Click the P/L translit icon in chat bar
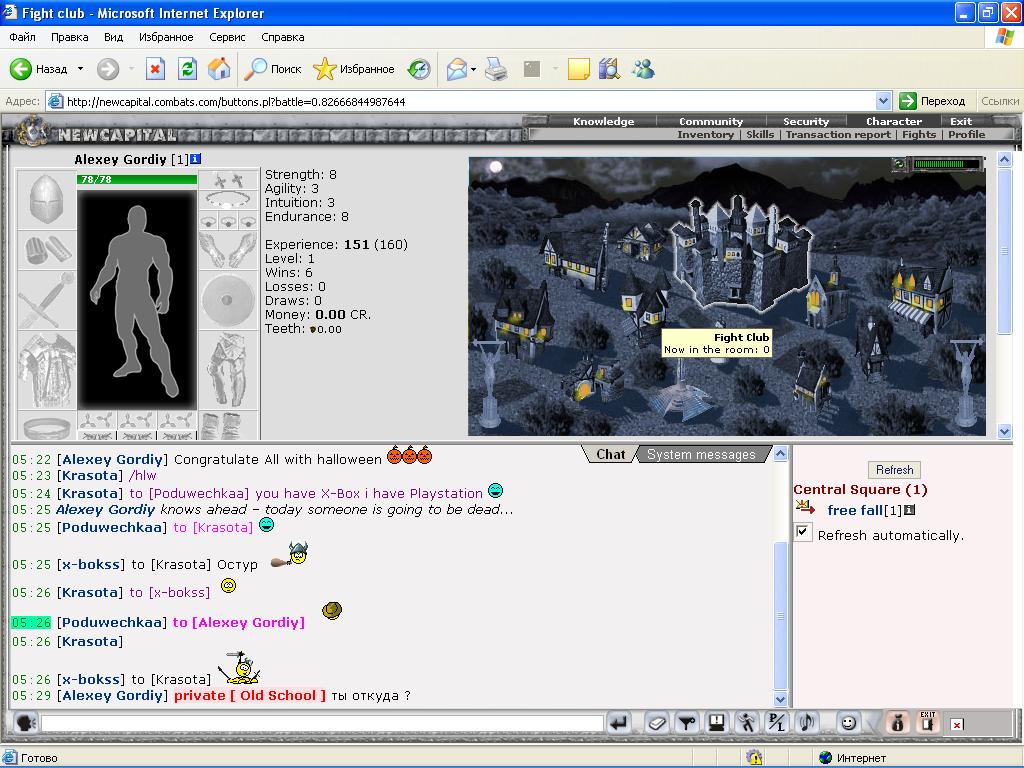Screen dimensions: 1024x768 pyautogui.click(x=776, y=723)
